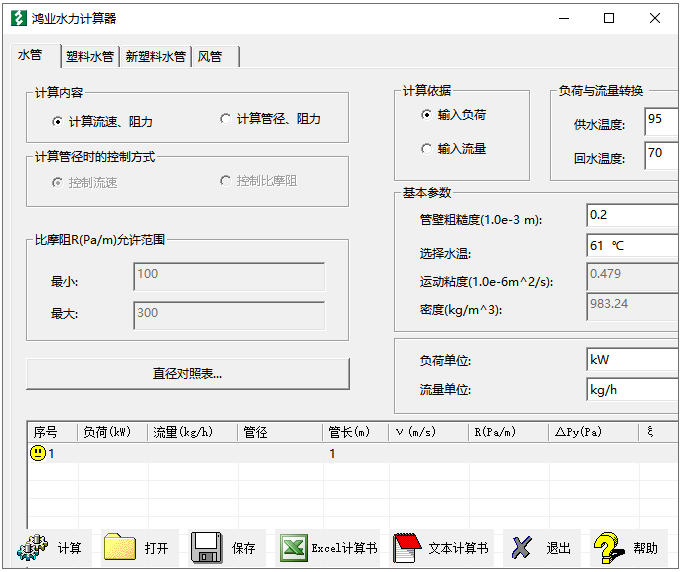Open the 流量单位 kg/h dropdown
Image resolution: width=682 pixels, height=572 pixels.
point(632,389)
